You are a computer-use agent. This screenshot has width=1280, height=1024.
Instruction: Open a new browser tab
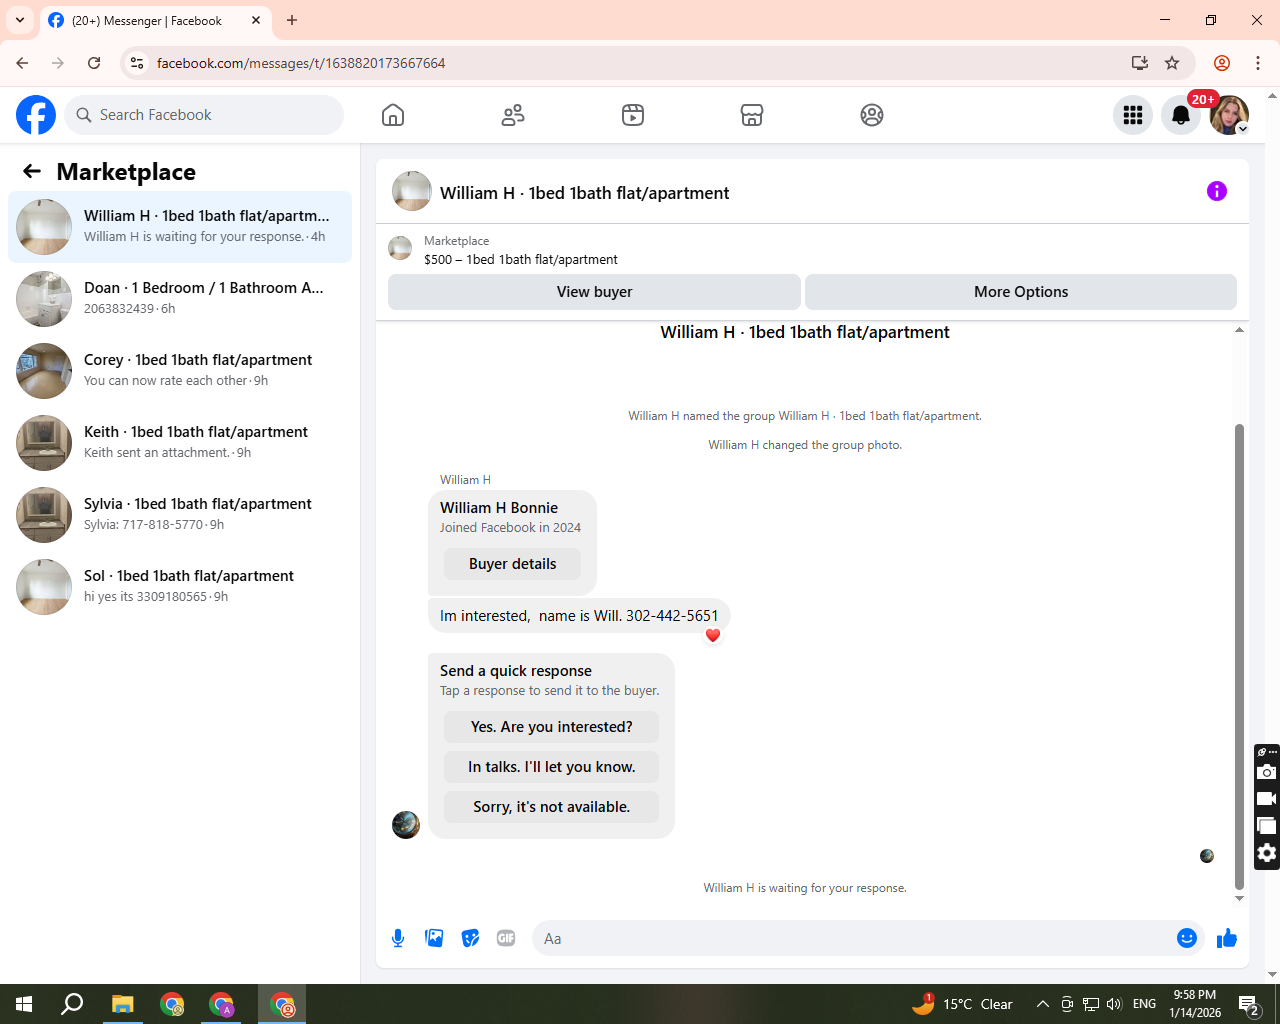coord(292,20)
